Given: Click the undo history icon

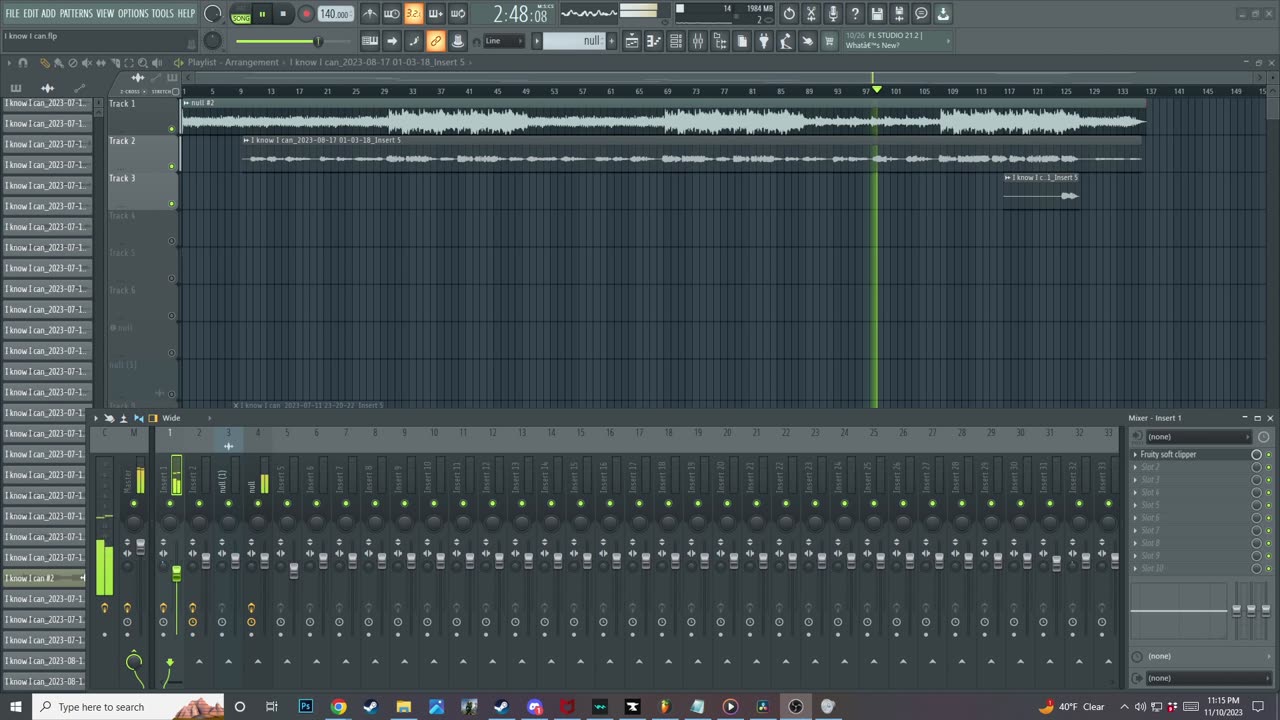Looking at the screenshot, I should tap(789, 14).
